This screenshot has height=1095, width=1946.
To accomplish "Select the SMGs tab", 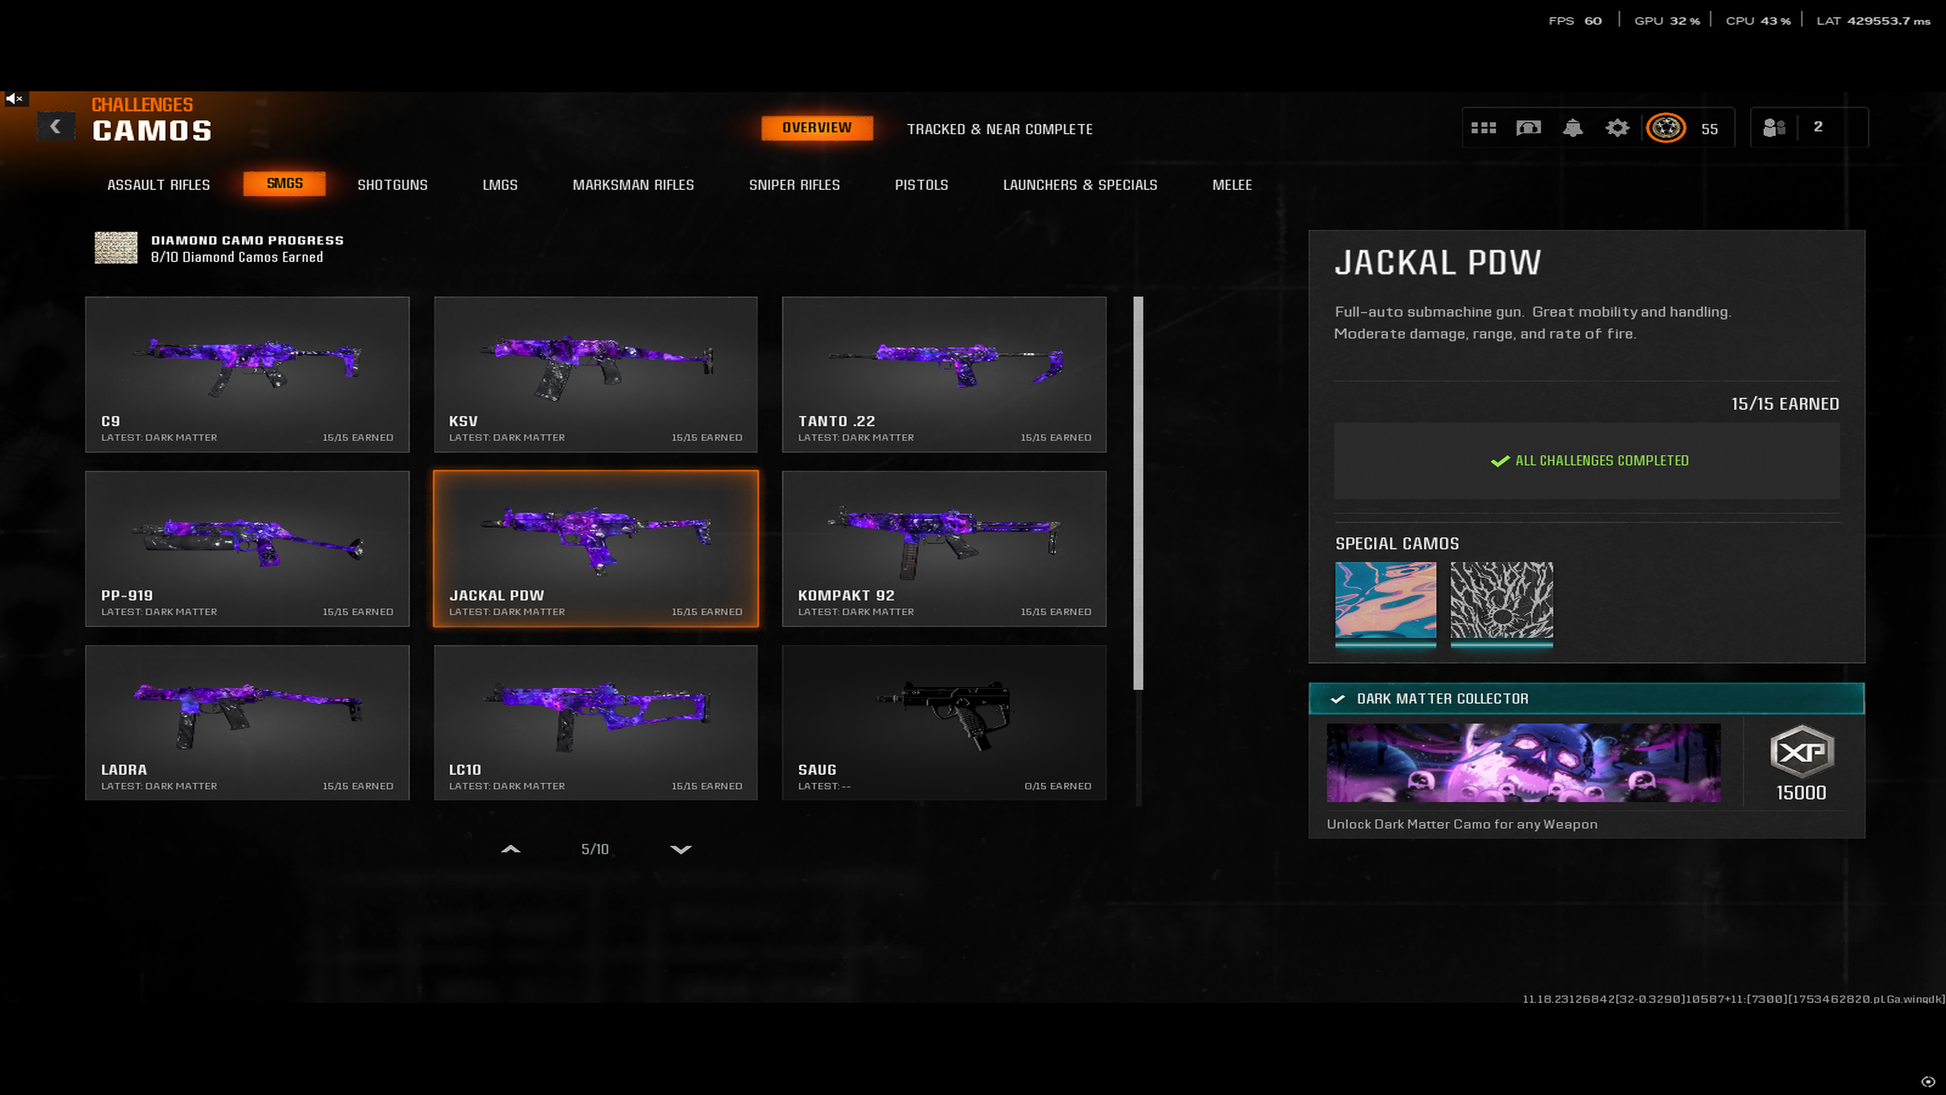I will pos(285,184).
